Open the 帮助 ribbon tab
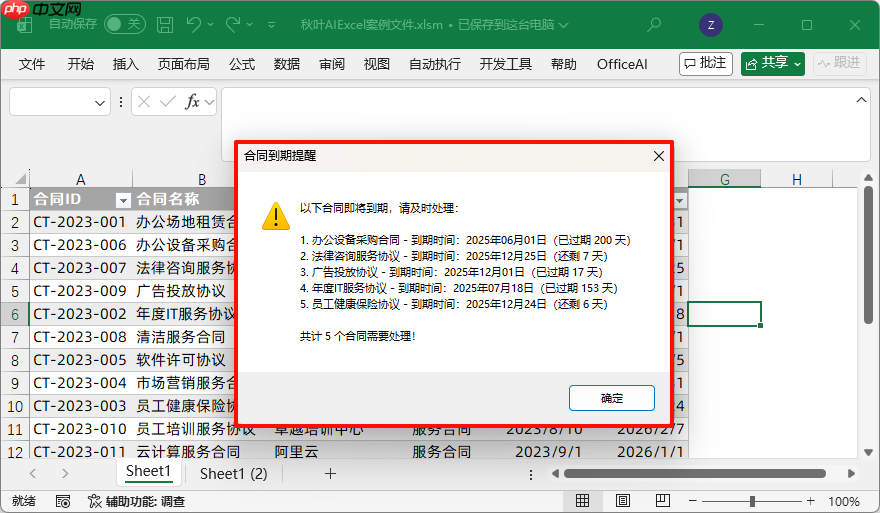 [x=564, y=64]
